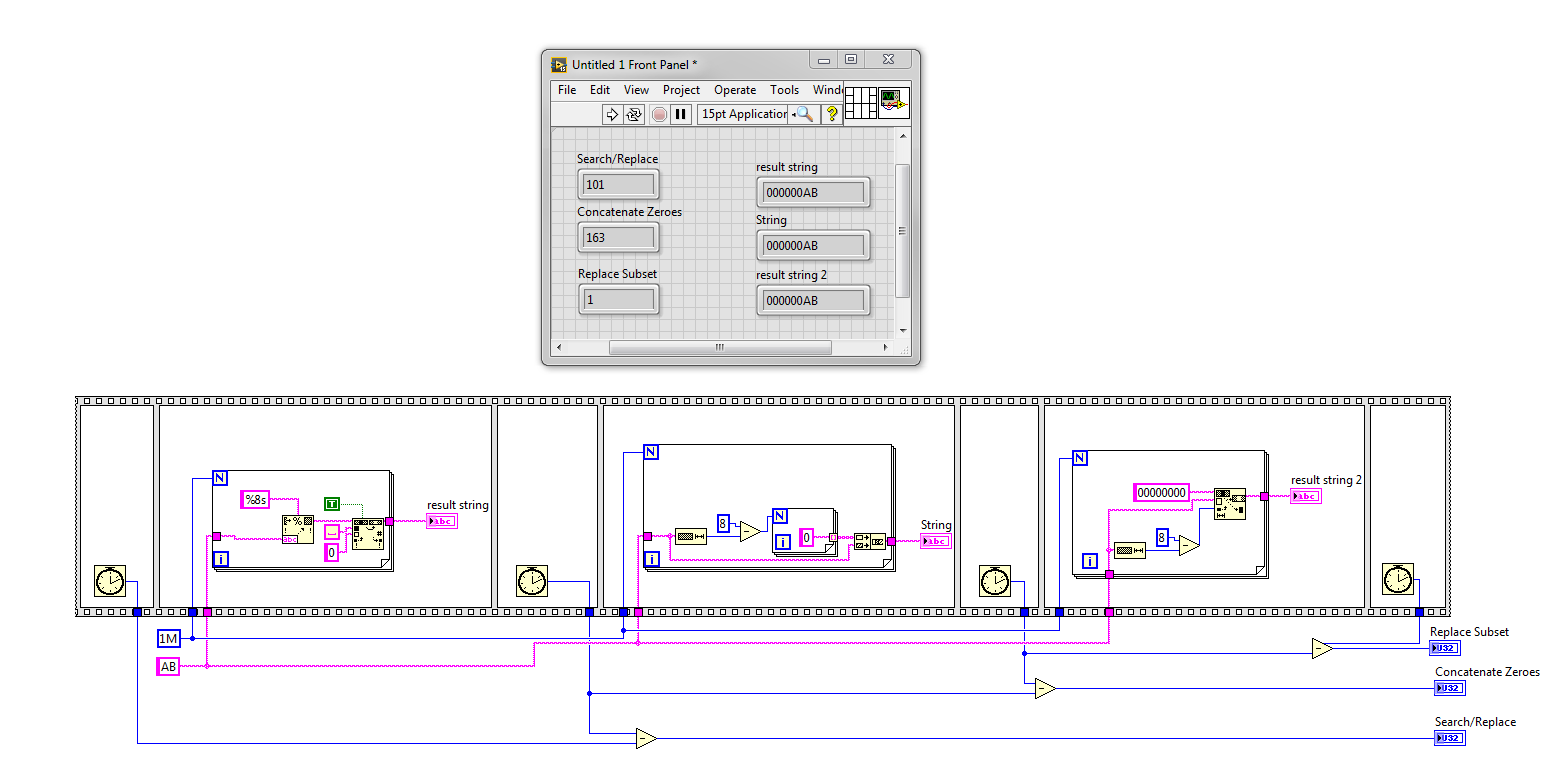The width and height of the screenshot is (1567, 764).
Task: Click the Run arrow button
Action: coord(611,114)
